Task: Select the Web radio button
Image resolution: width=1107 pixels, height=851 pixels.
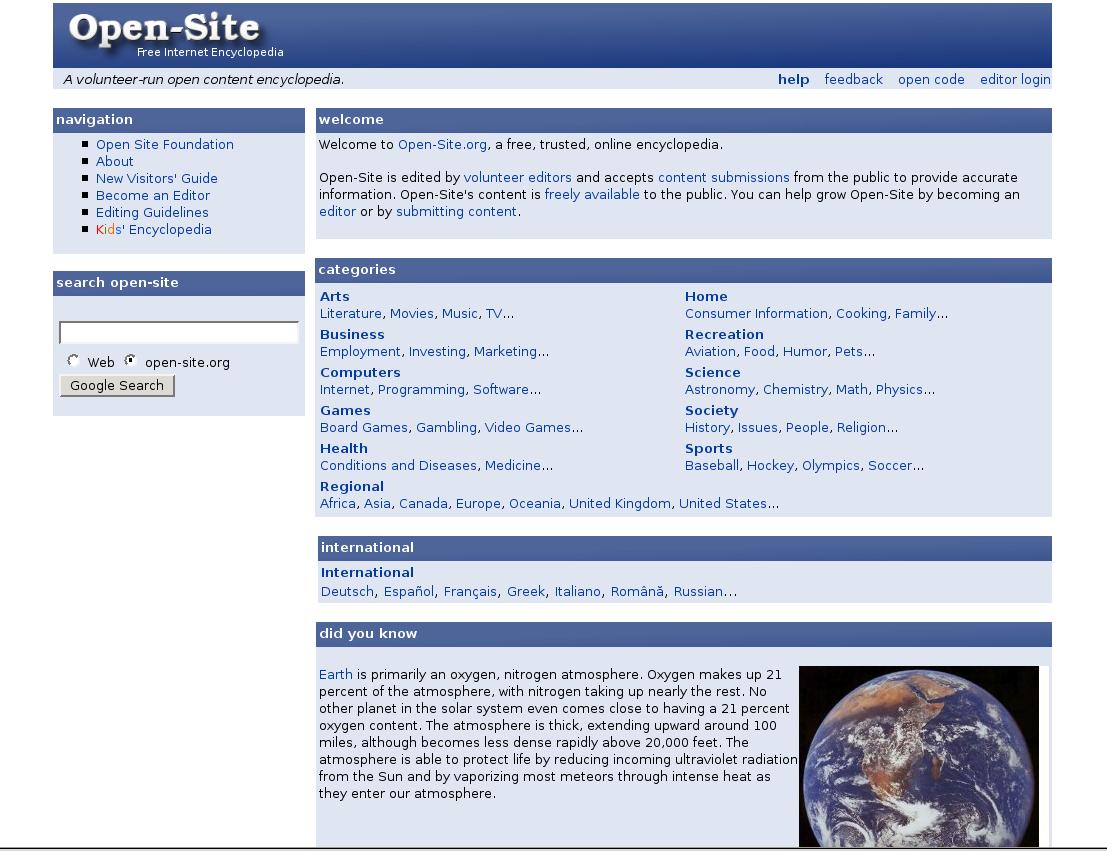Action: pos(73,361)
